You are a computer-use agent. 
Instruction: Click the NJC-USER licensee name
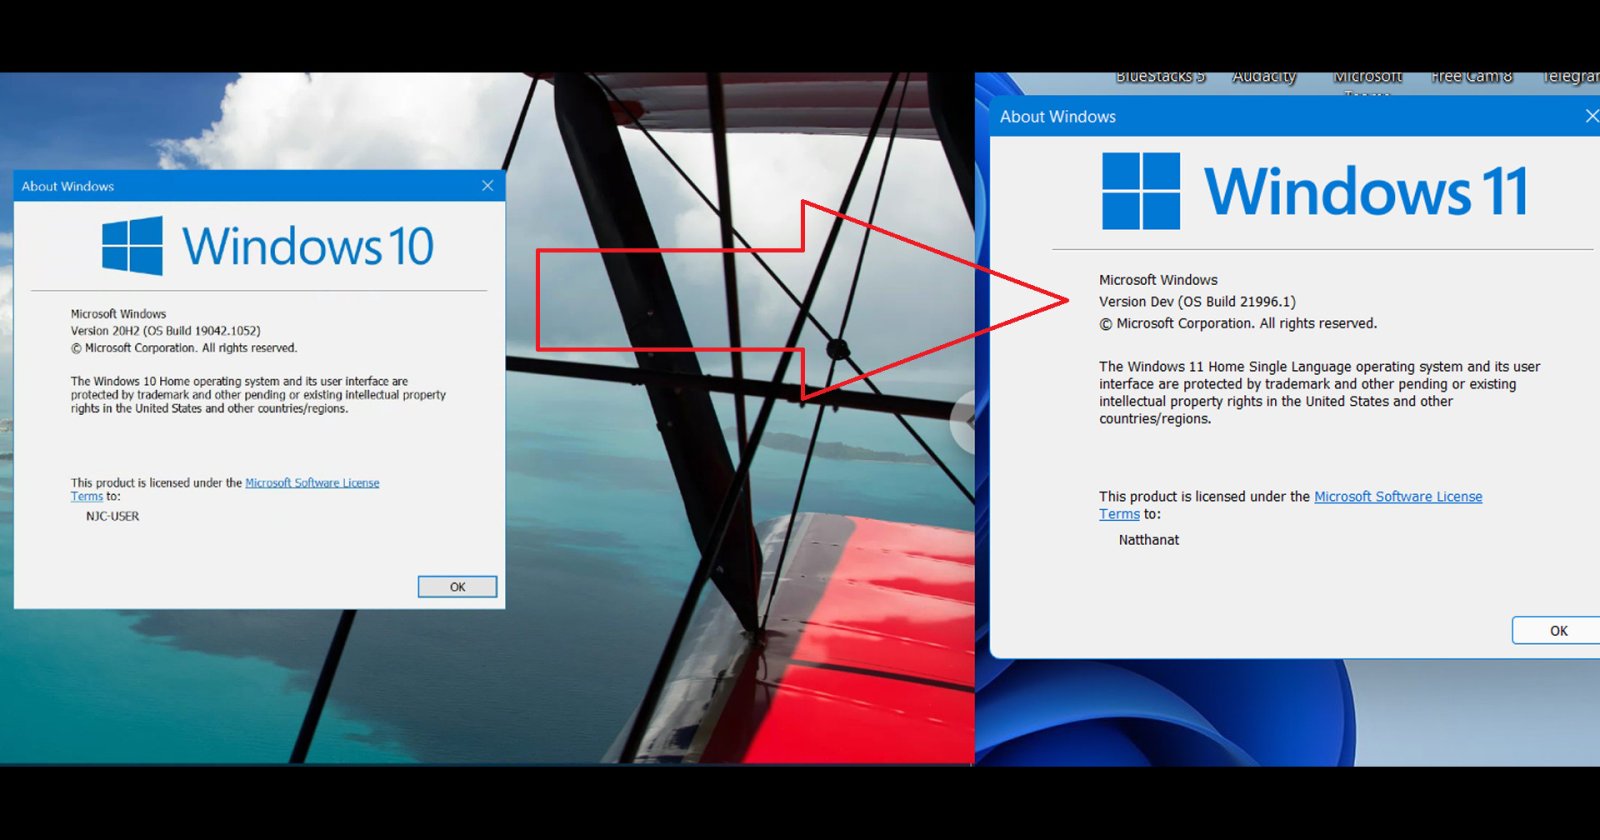coord(112,517)
